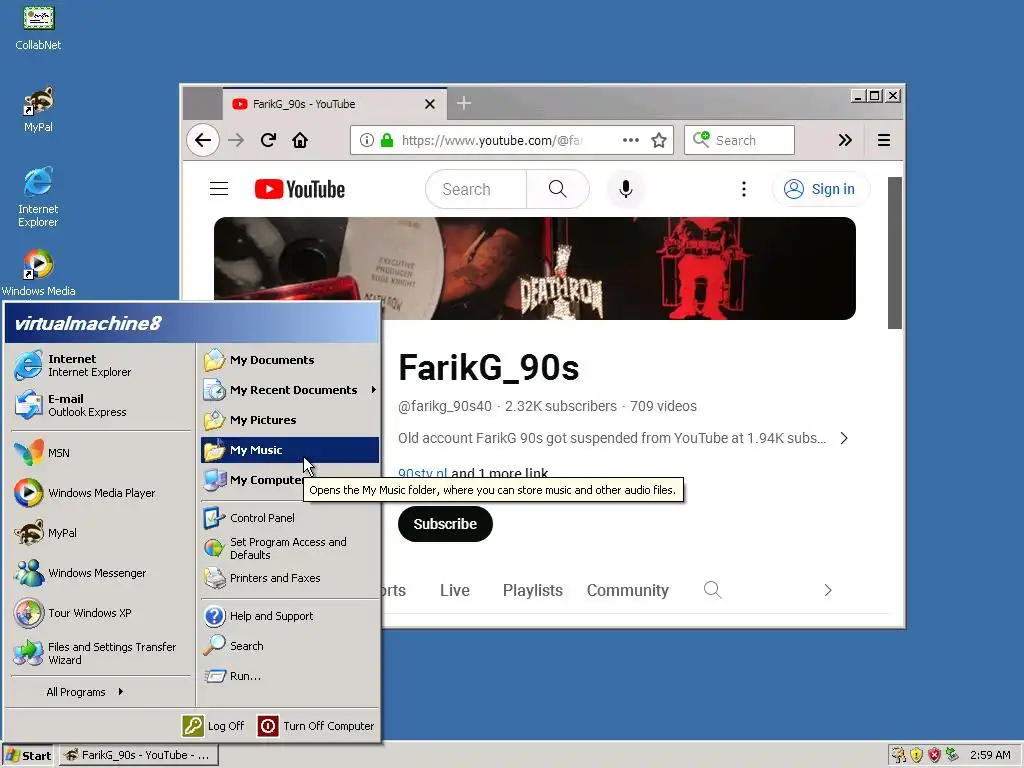1024x768 pixels.
Task: Click the page vertical scrollbar thumb
Action: (x=895, y=253)
